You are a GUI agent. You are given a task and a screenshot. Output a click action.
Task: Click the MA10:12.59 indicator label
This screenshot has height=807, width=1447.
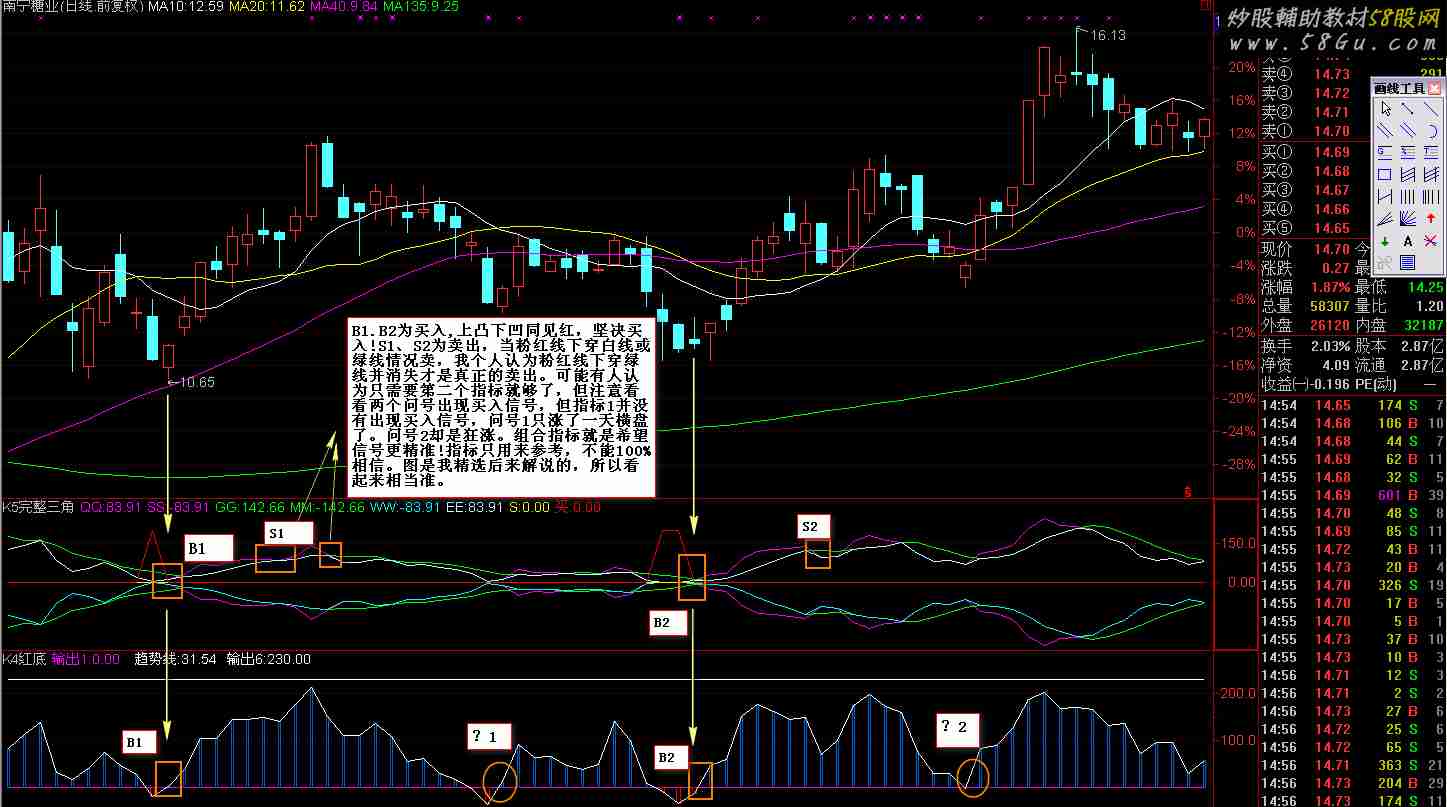(186, 7)
